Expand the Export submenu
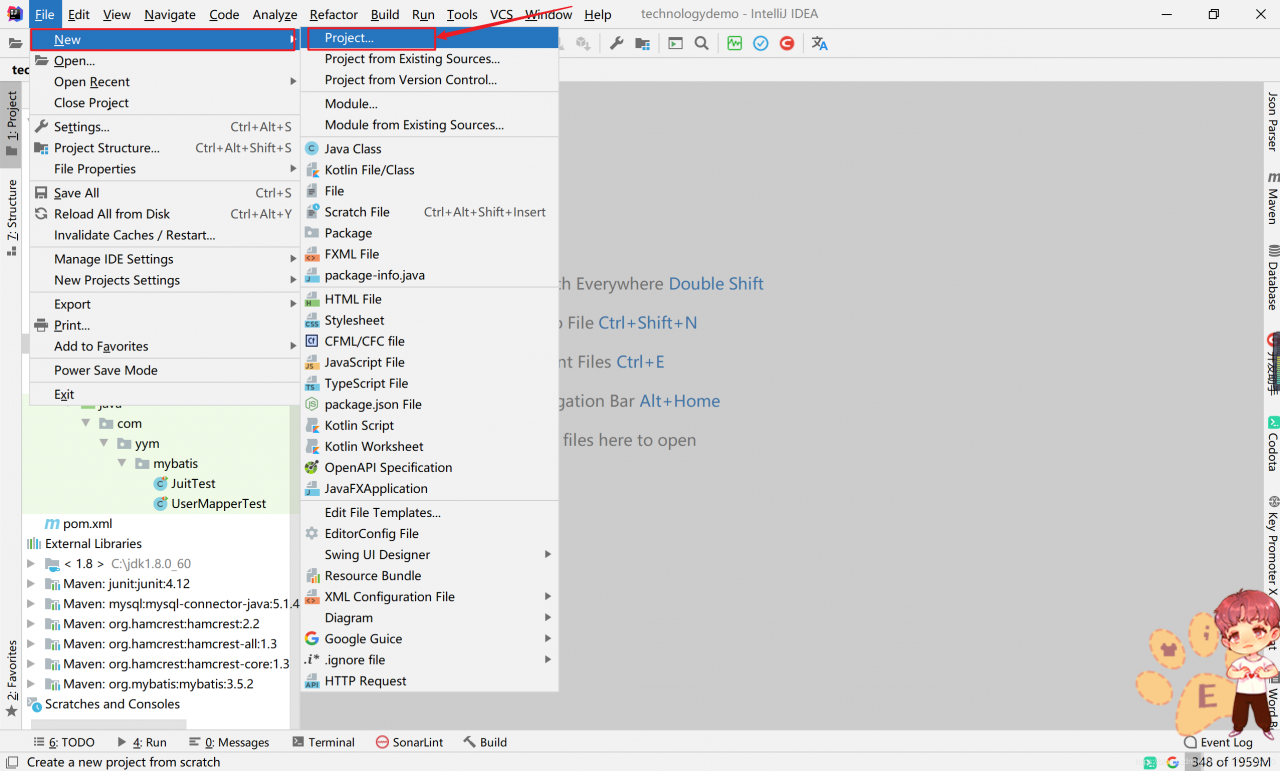The width and height of the screenshot is (1280, 771). (x=165, y=303)
